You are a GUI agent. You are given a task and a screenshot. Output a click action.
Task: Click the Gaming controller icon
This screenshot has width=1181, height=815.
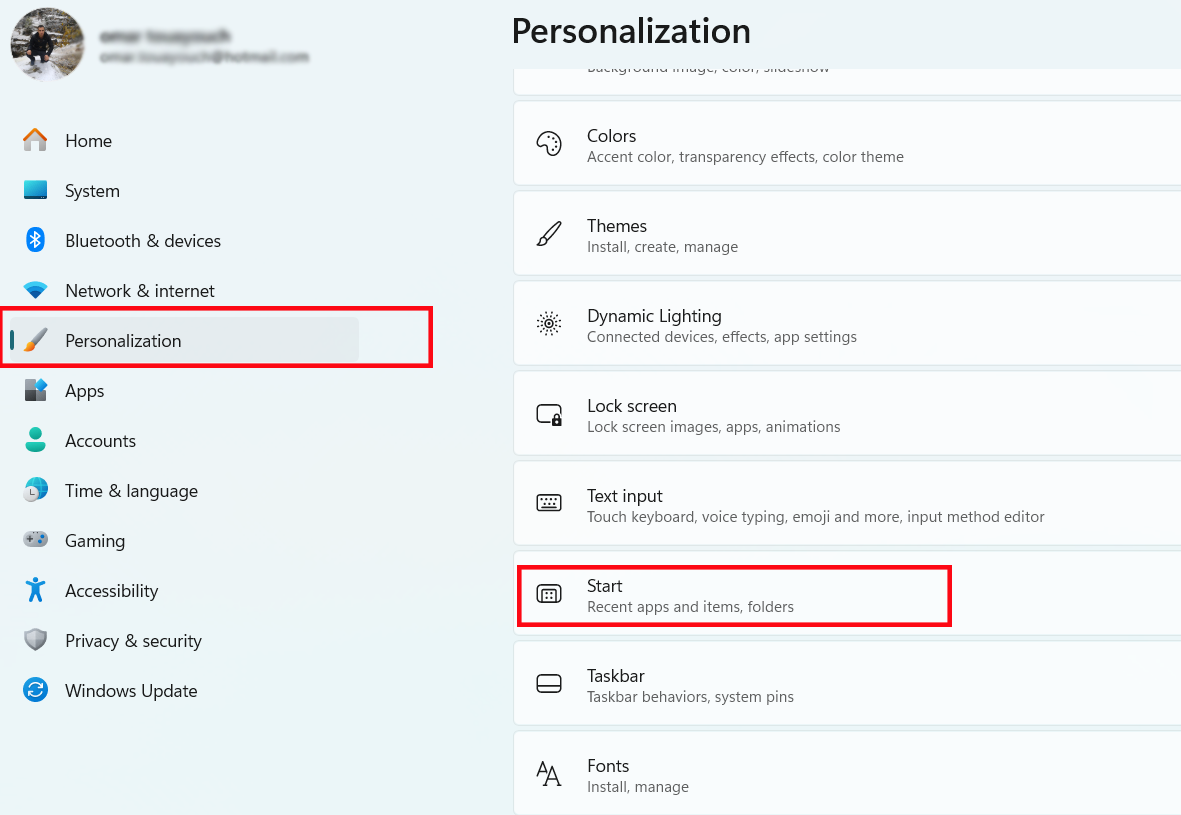(35, 540)
